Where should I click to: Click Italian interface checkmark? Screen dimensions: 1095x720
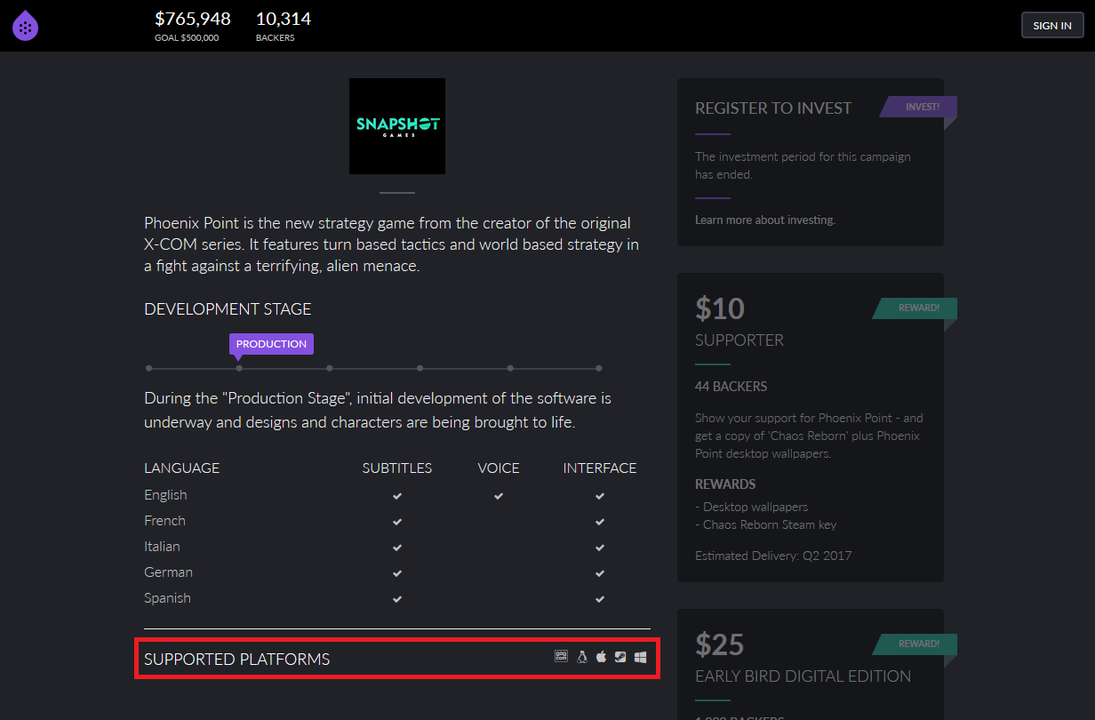coord(599,548)
